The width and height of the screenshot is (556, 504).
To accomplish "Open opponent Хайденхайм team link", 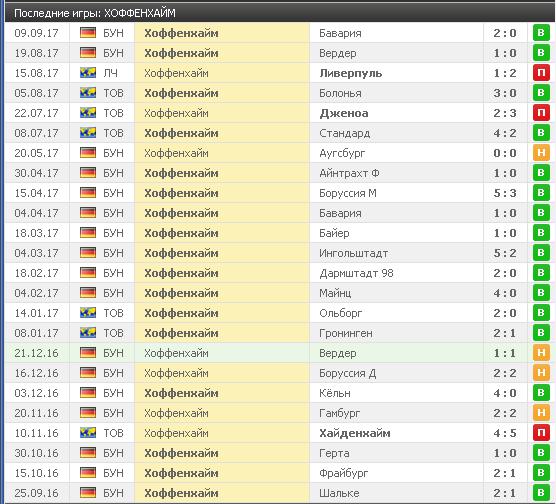I will click(355, 433).
